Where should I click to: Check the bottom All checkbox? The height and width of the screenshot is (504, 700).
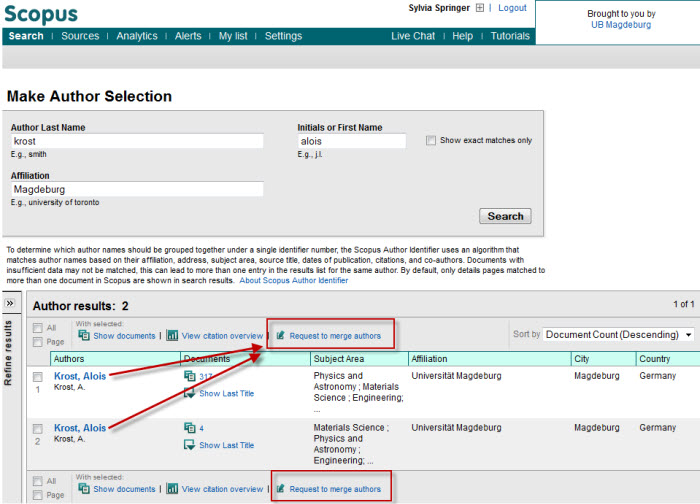tap(38, 481)
